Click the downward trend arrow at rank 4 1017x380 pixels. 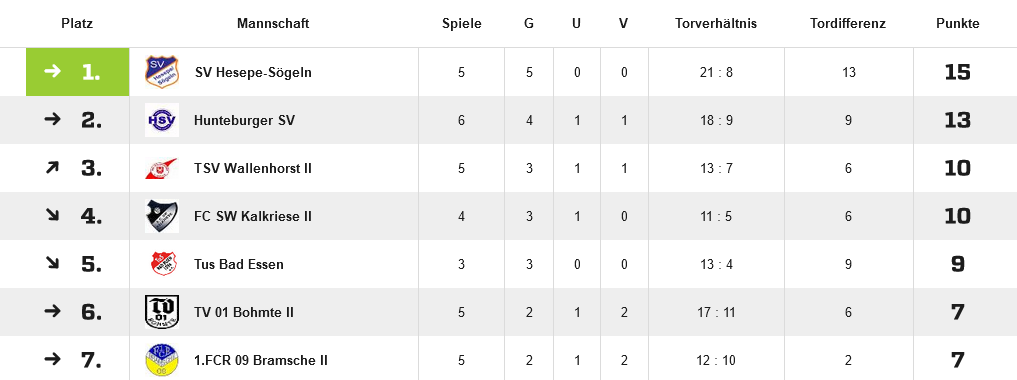tap(53, 215)
